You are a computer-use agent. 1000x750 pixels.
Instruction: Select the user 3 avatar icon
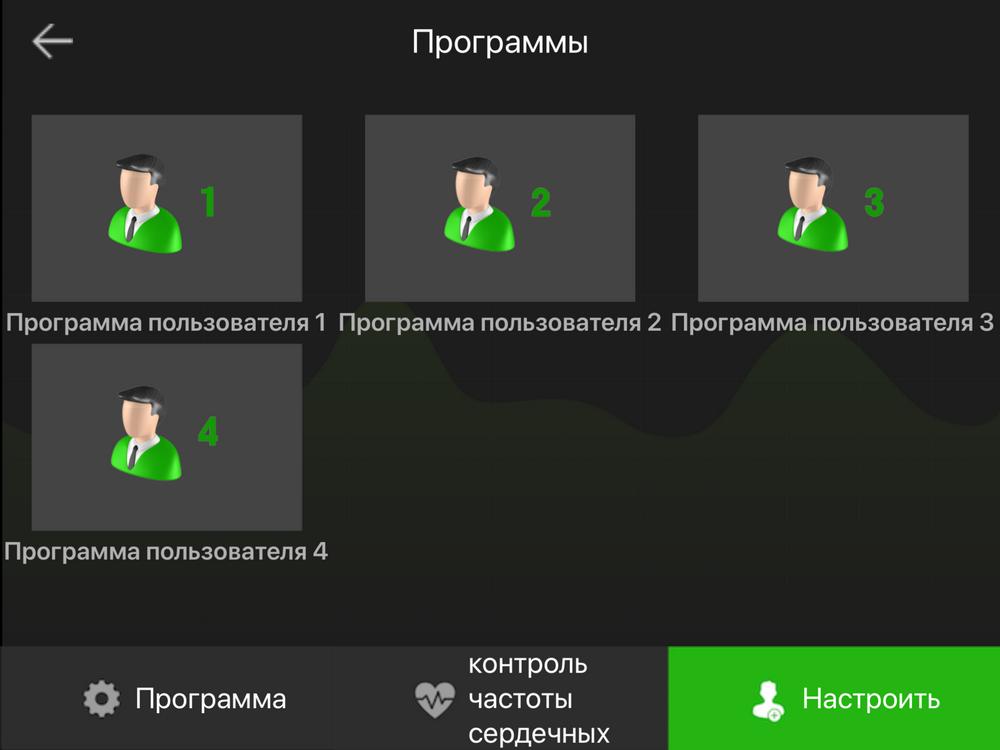point(812,203)
